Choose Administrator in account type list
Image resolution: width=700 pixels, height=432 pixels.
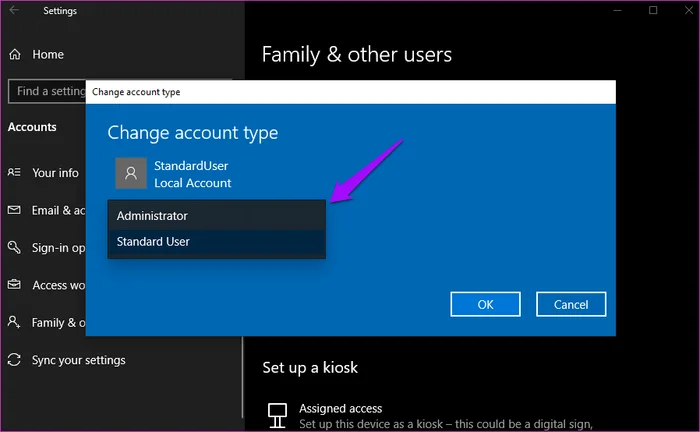click(x=217, y=216)
